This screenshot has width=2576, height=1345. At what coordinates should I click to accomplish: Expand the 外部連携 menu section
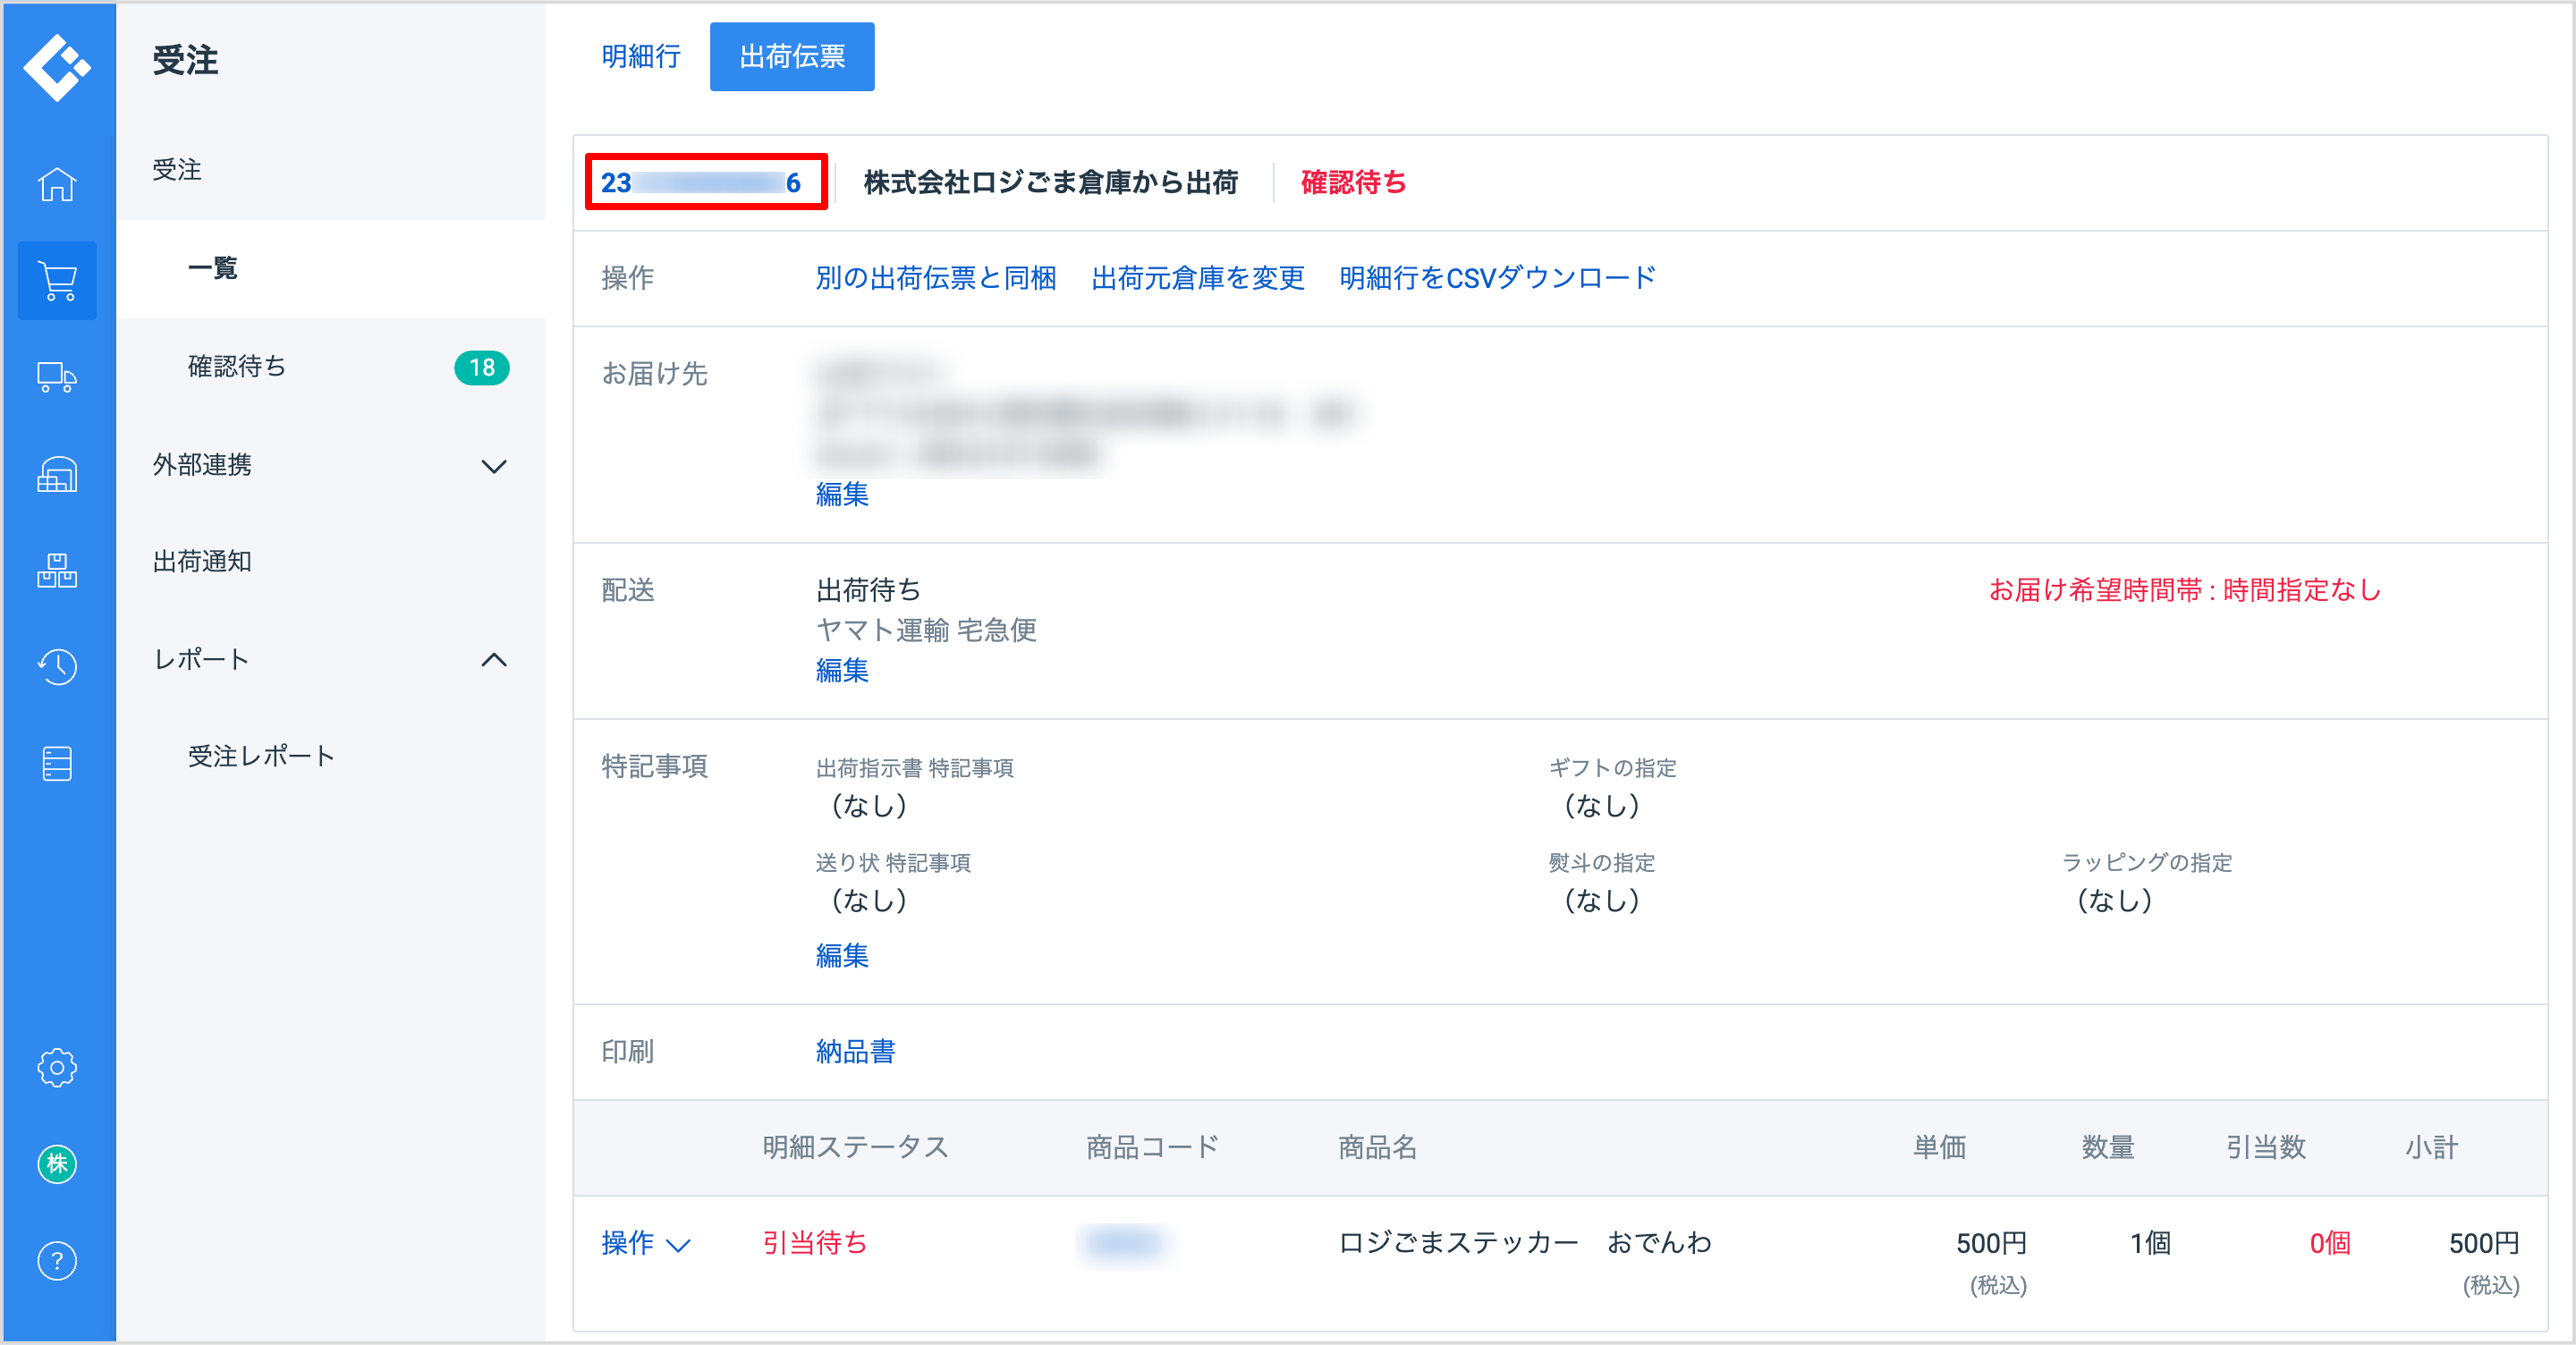tap(331, 465)
